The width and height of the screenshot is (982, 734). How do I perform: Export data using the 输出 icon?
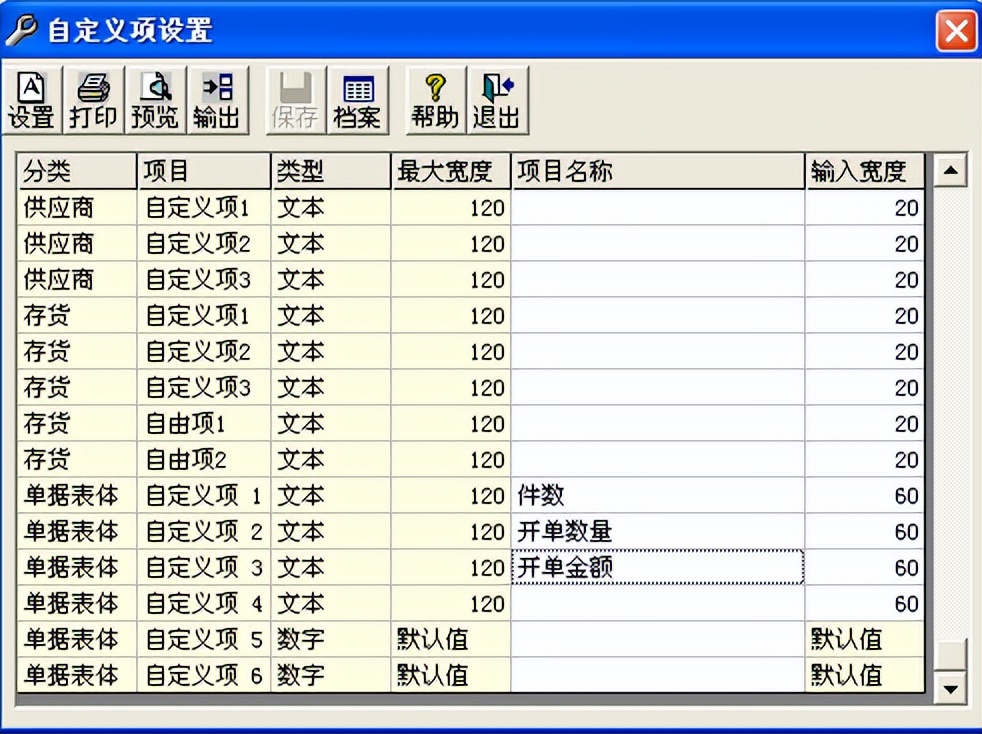[218, 100]
